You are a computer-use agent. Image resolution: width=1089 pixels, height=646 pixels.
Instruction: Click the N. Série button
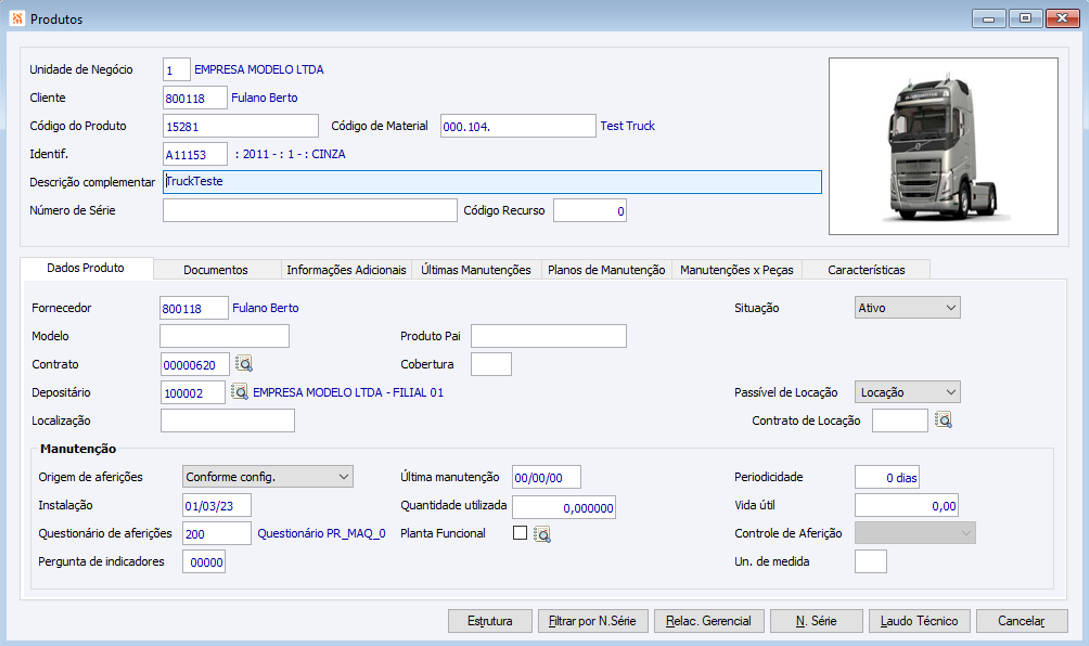pyautogui.click(x=816, y=621)
